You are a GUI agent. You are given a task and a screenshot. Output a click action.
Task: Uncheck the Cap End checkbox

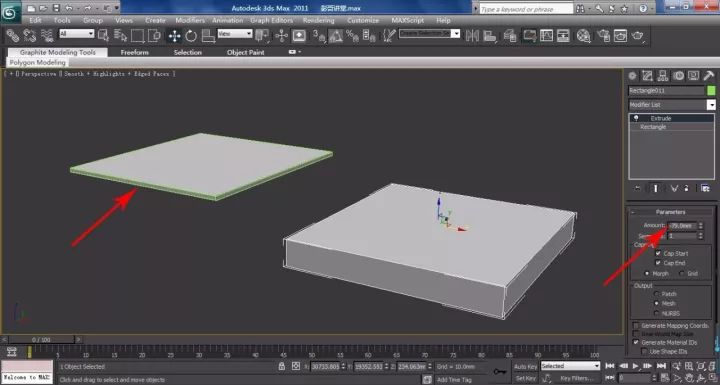(658, 263)
